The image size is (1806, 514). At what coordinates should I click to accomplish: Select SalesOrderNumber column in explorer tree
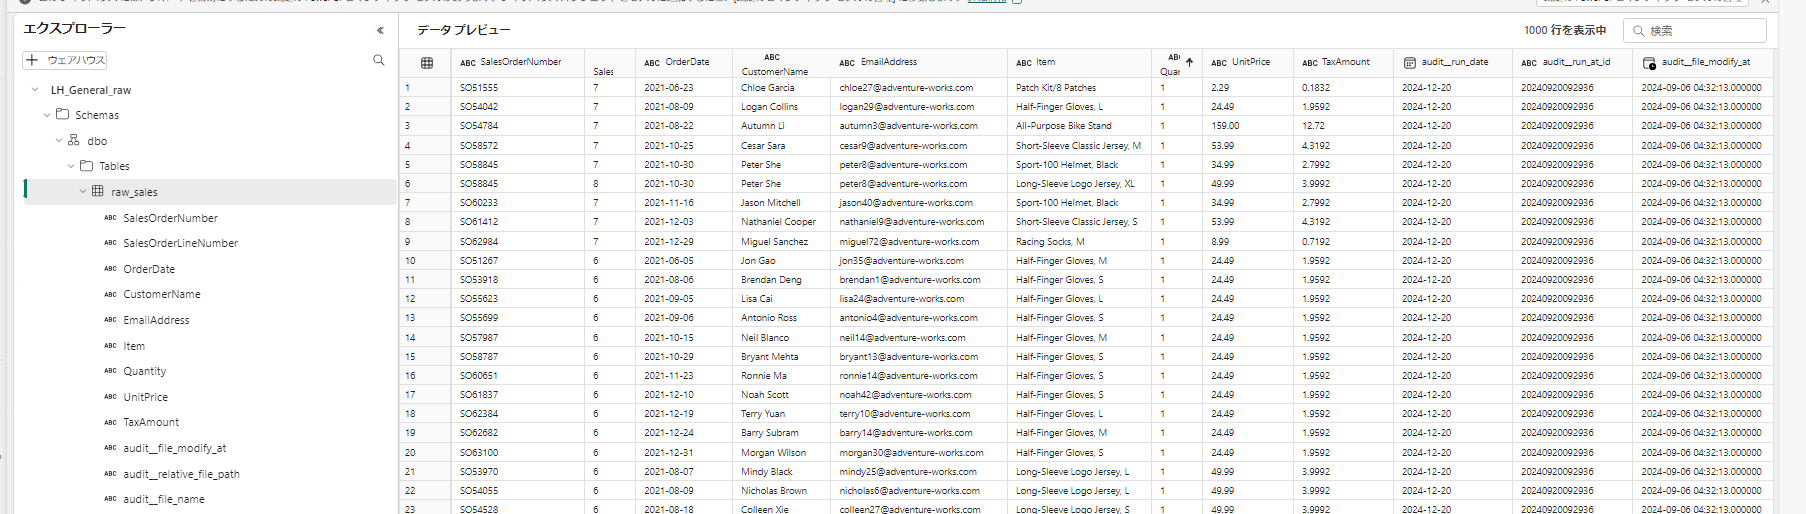tap(170, 218)
